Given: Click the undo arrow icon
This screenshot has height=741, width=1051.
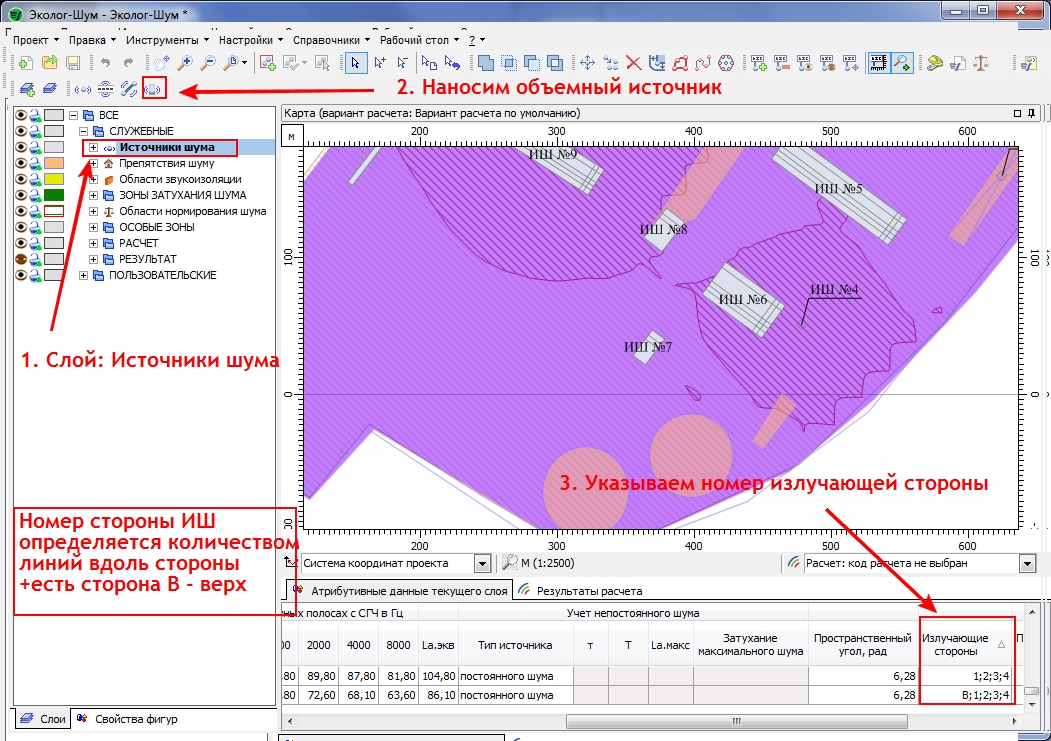Looking at the screenshot, I should coord(106,63).
